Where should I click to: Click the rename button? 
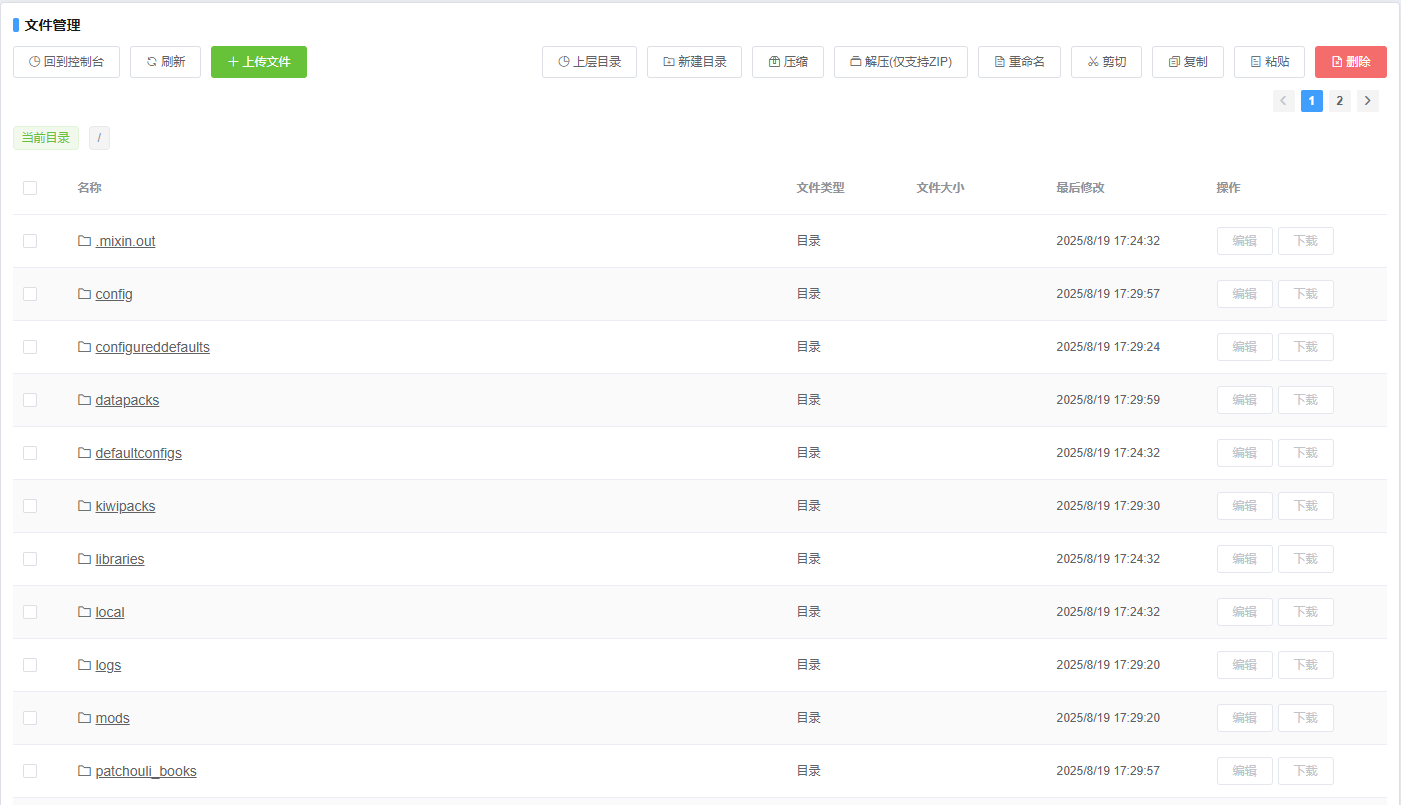coord(1019,62)
